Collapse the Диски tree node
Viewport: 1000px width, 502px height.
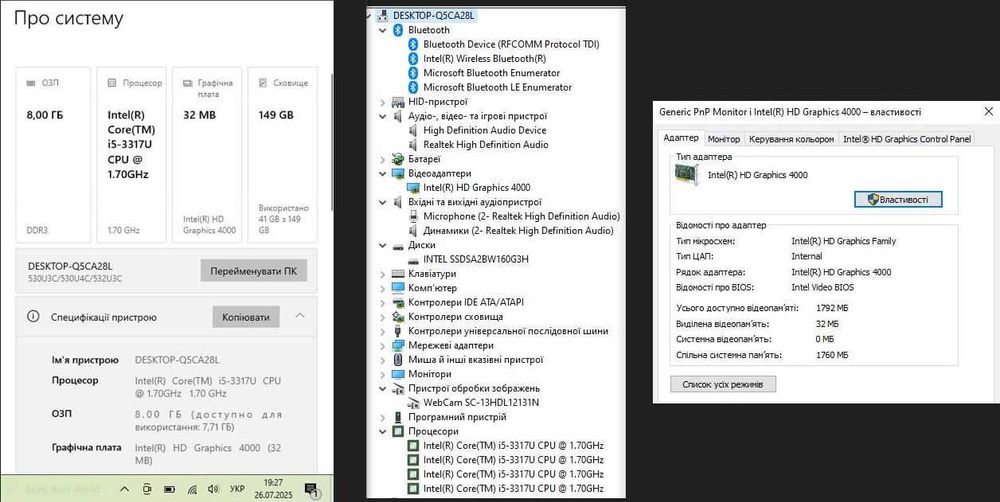(x=382, y=245)
